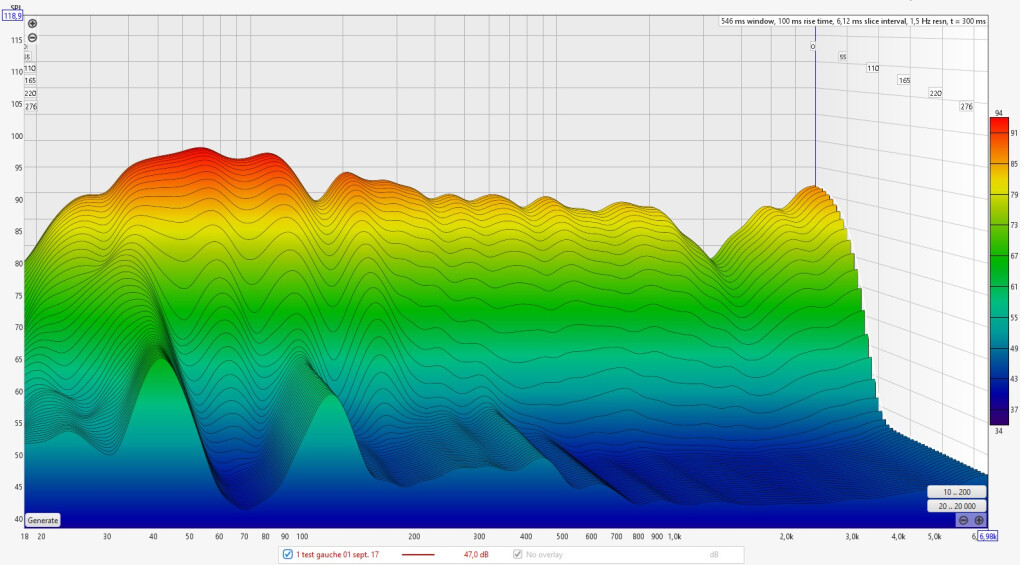The image size is (1020, 565).
Task: Click the '61' color scale value
Action: (1013, 287)
